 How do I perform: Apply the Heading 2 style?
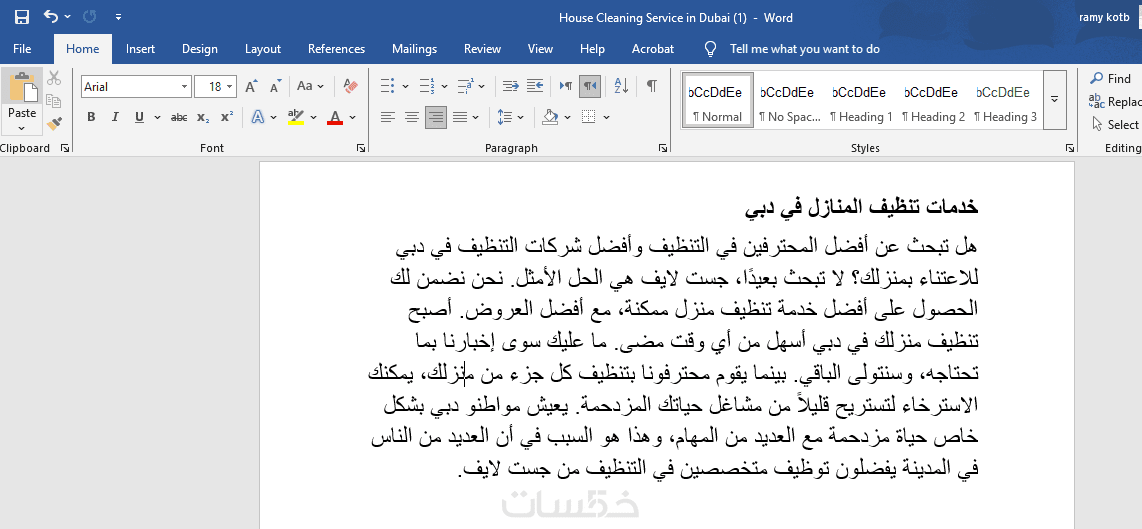(x=934, y=101)
